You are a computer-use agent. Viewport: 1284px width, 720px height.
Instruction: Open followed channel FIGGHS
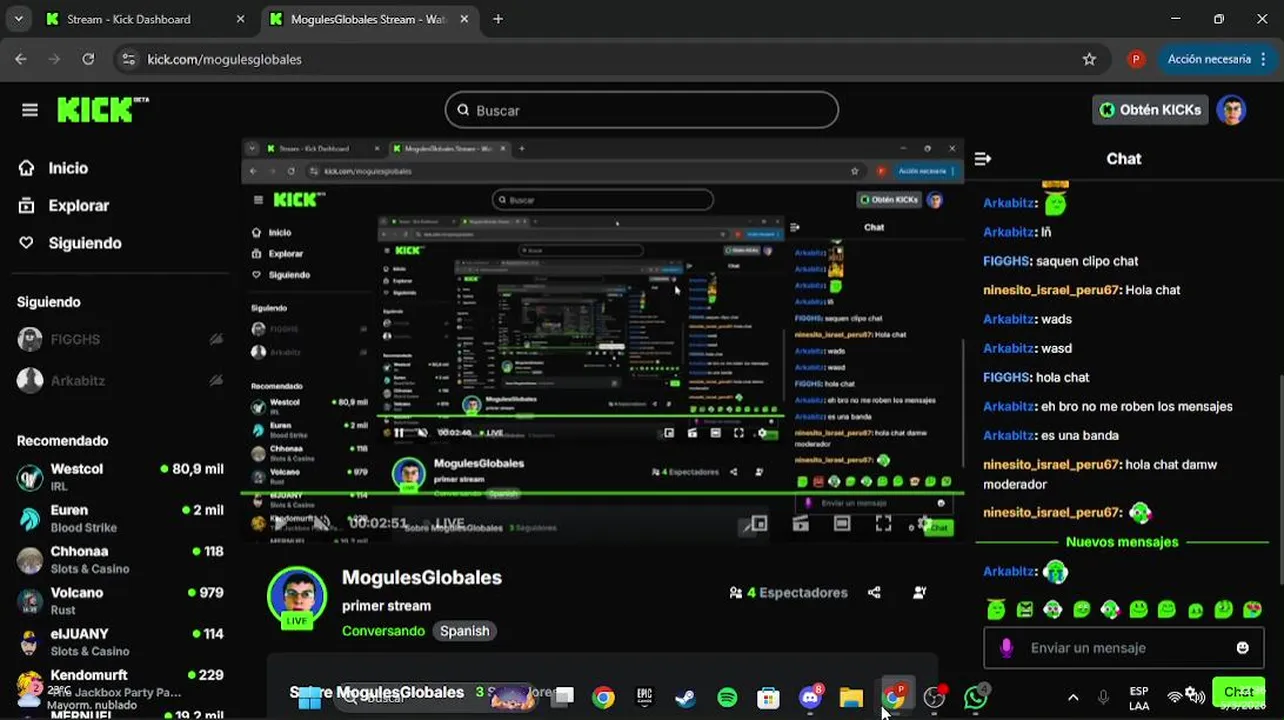[120, 339]
